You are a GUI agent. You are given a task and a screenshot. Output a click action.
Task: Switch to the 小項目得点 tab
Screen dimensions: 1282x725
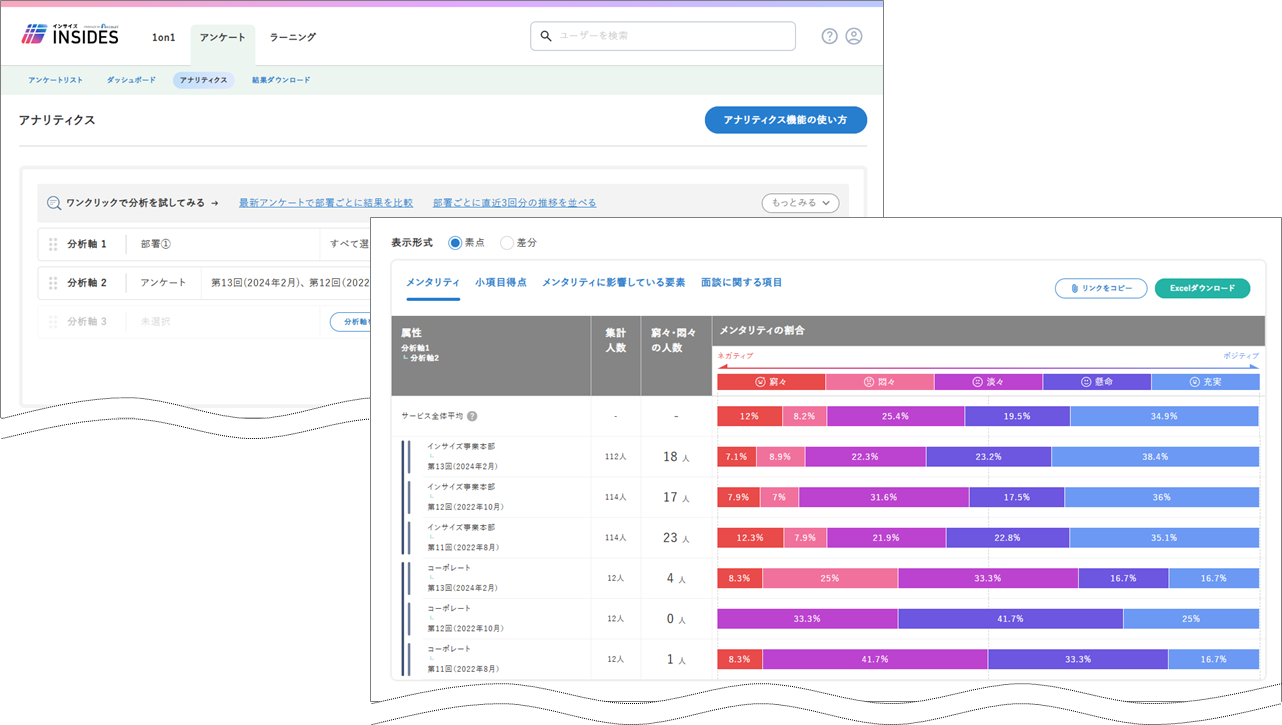point(501,283)
